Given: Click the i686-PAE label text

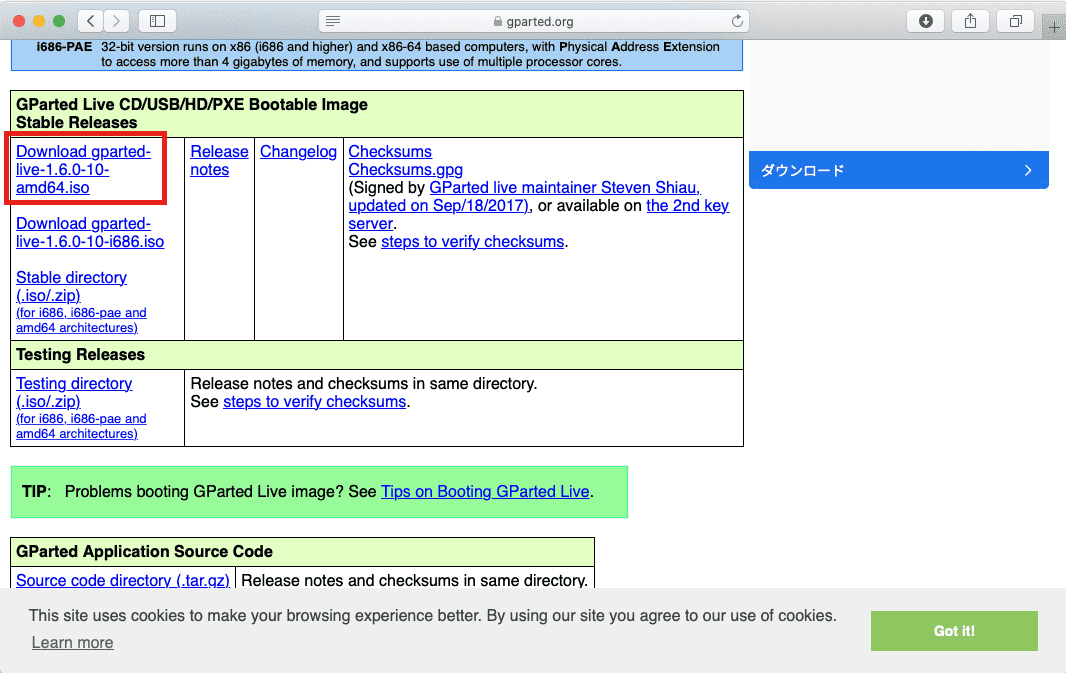Looking at the screenshot, I should pos(64,47).
